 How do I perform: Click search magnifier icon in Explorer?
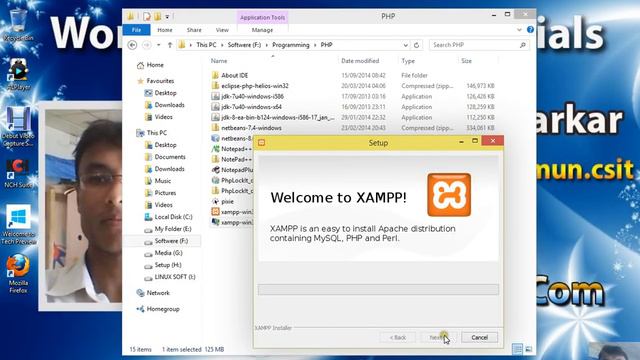pyautogui.click(x=523, y=45)
